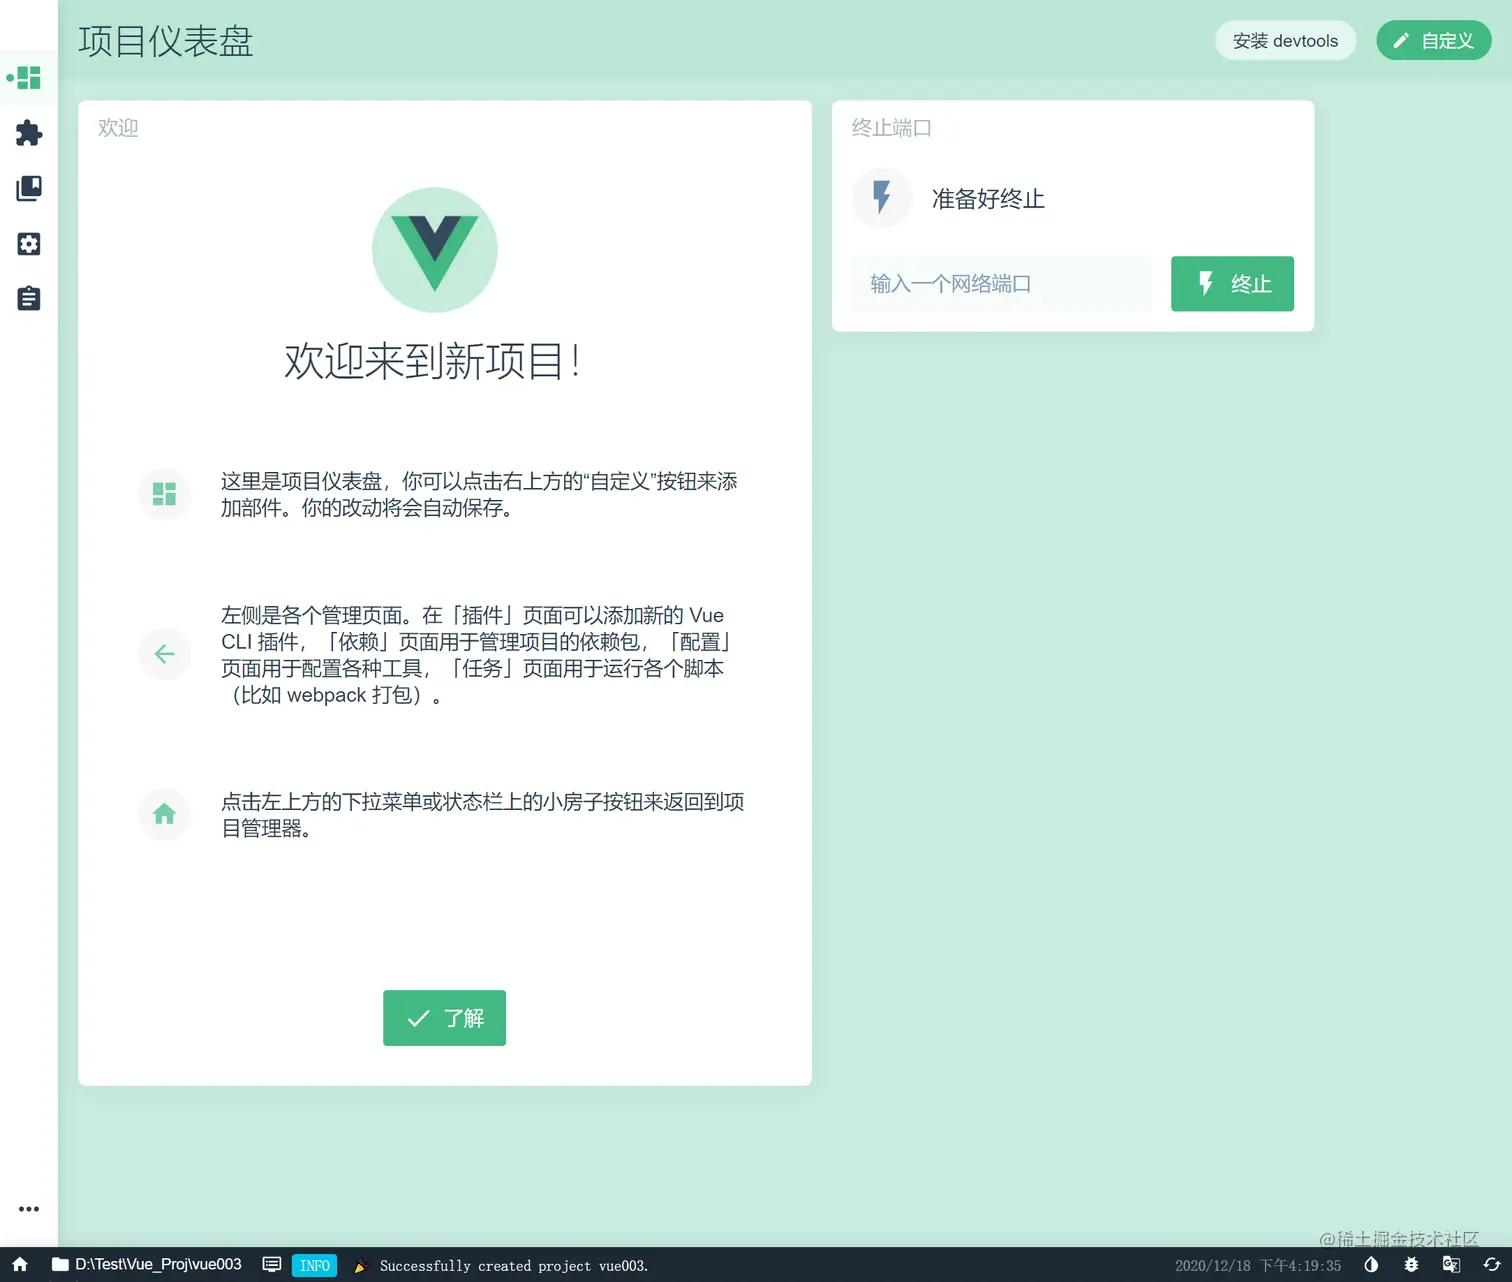Open the Tasks page clipboard icon
The width and height of the screenshot is (1512, 1282).
(29, 298)
